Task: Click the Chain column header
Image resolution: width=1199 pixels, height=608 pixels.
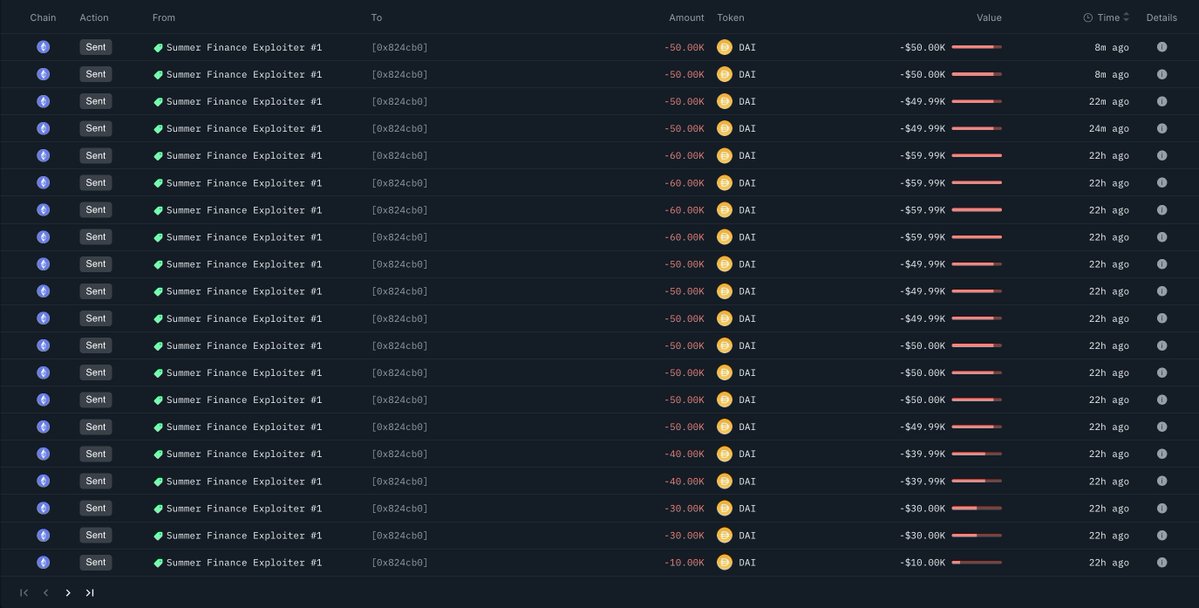Action: (x=43, y=18)
